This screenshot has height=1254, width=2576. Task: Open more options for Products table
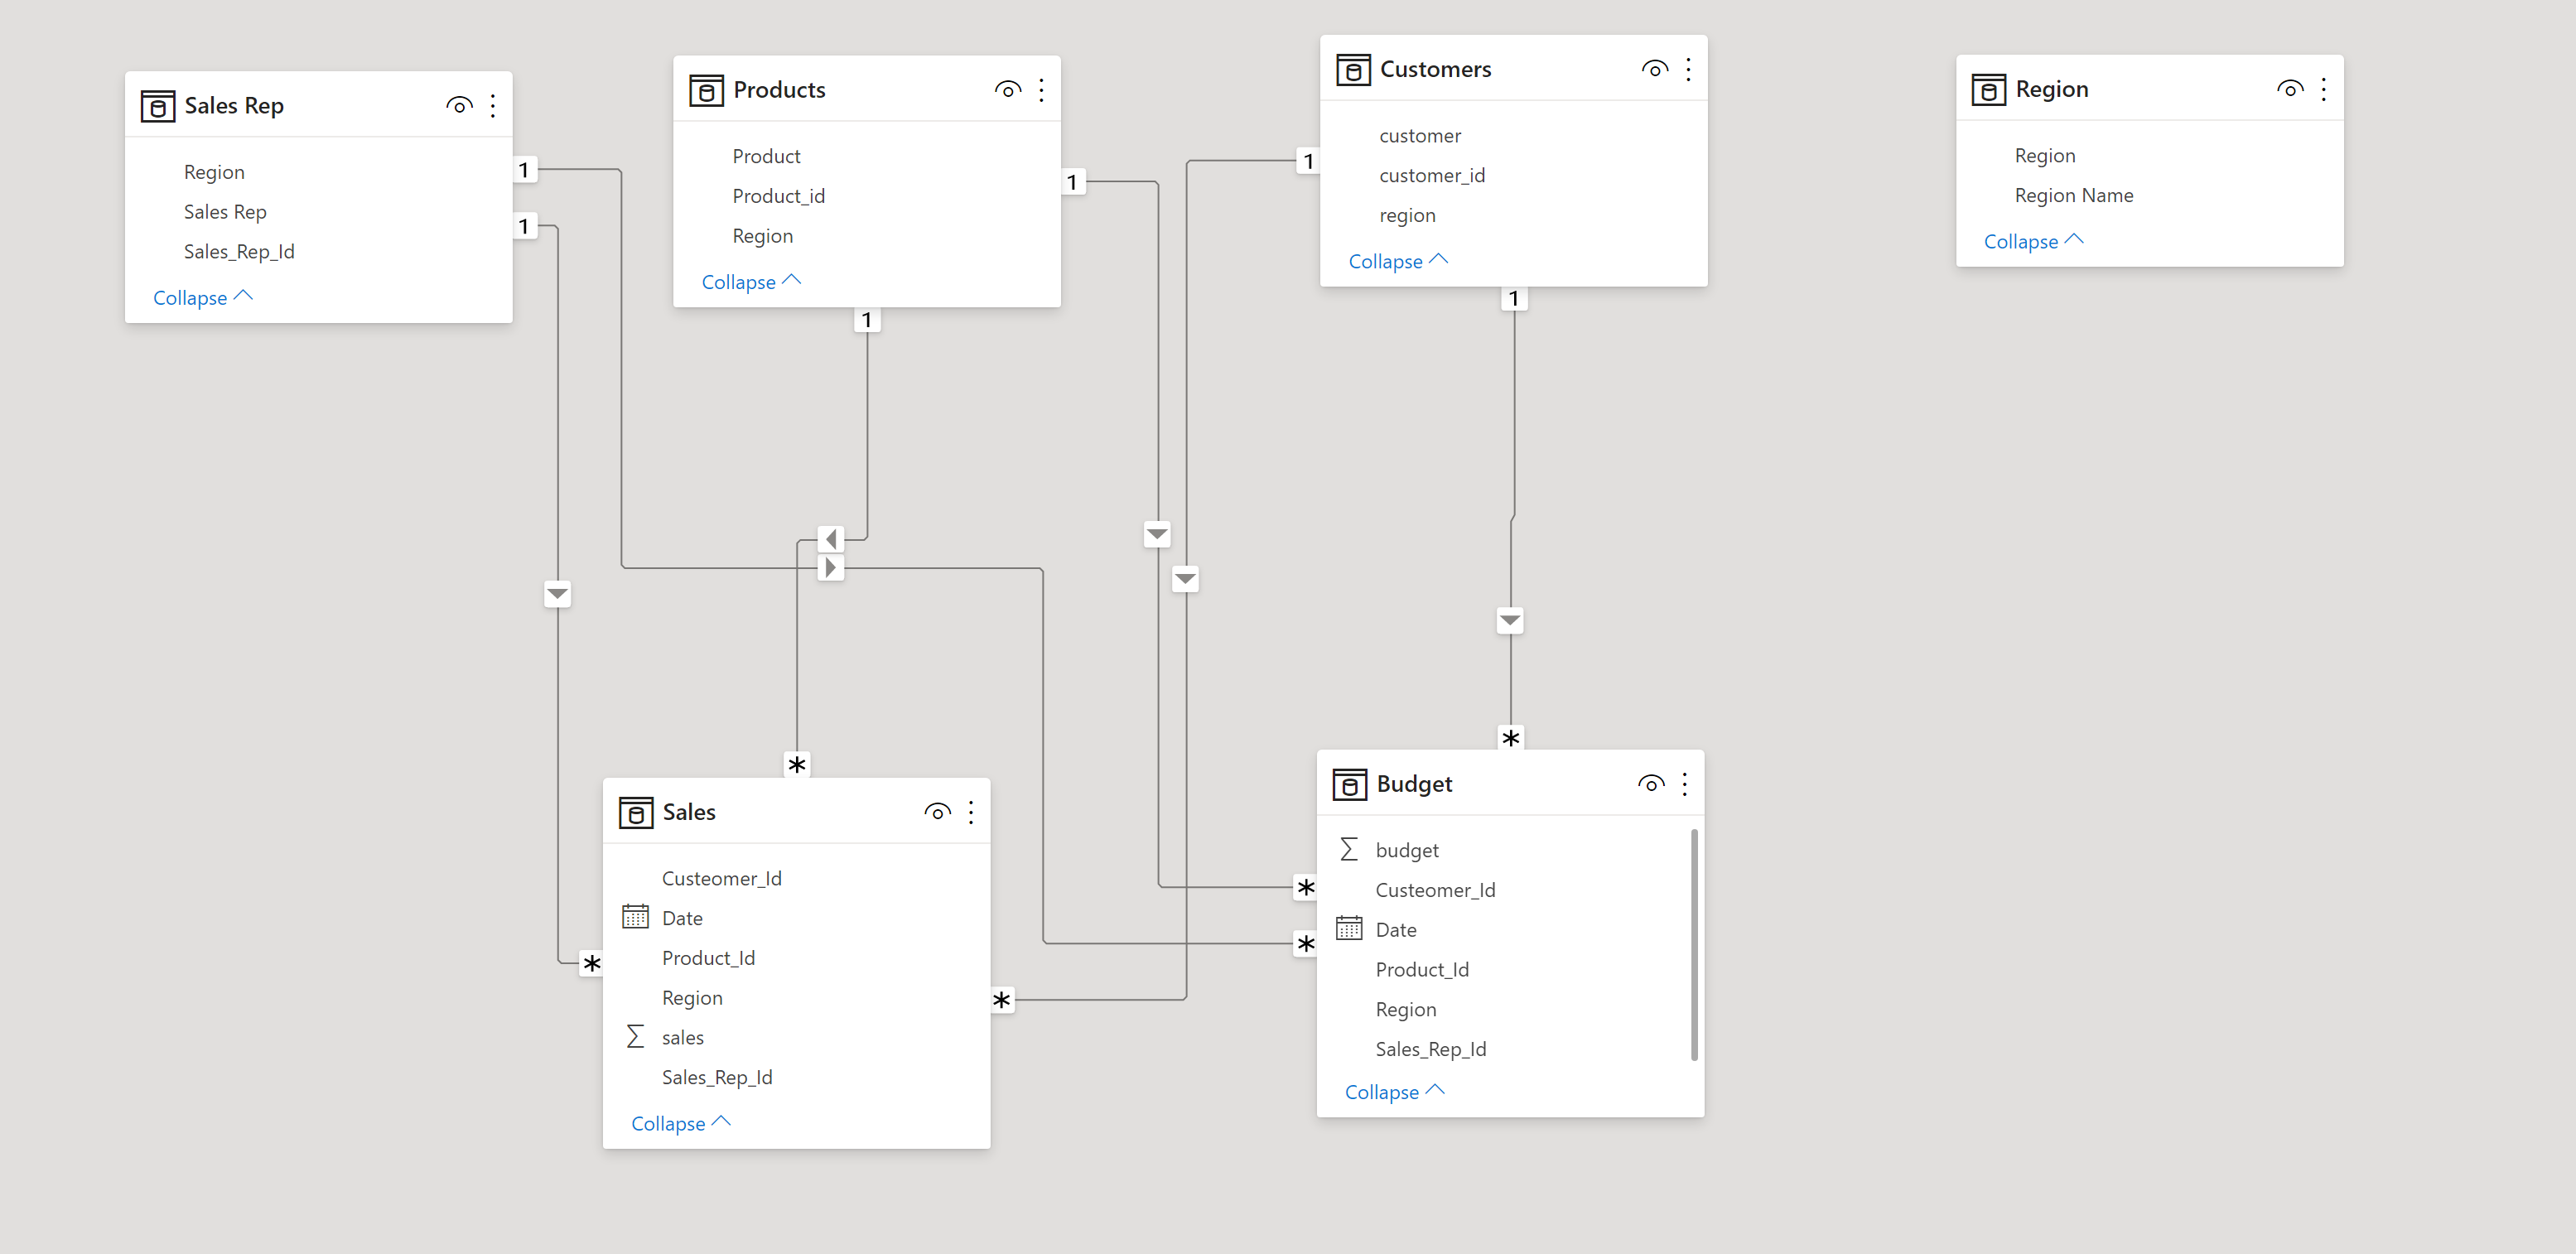click(1041, 90)
